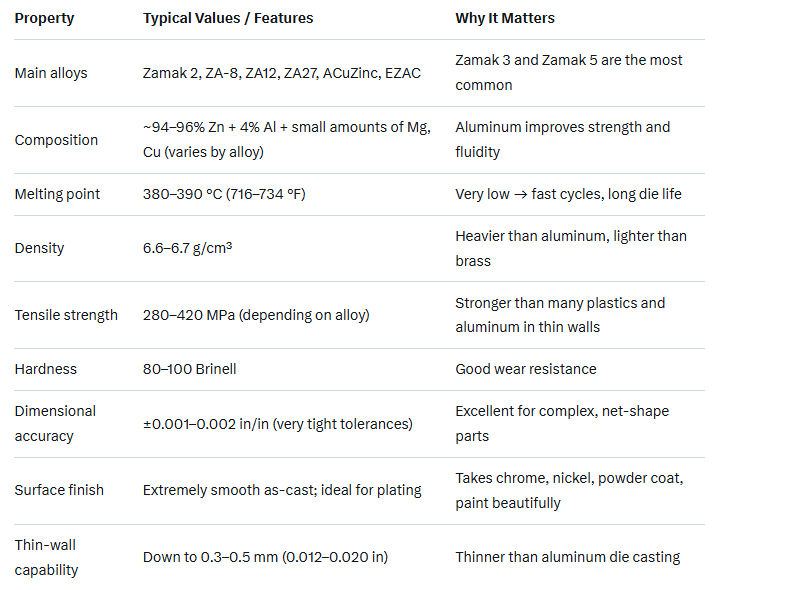Viewport: 795px width, 590px height.
Task: Select the "Main alloys" row label
Action: pos(51,73)
